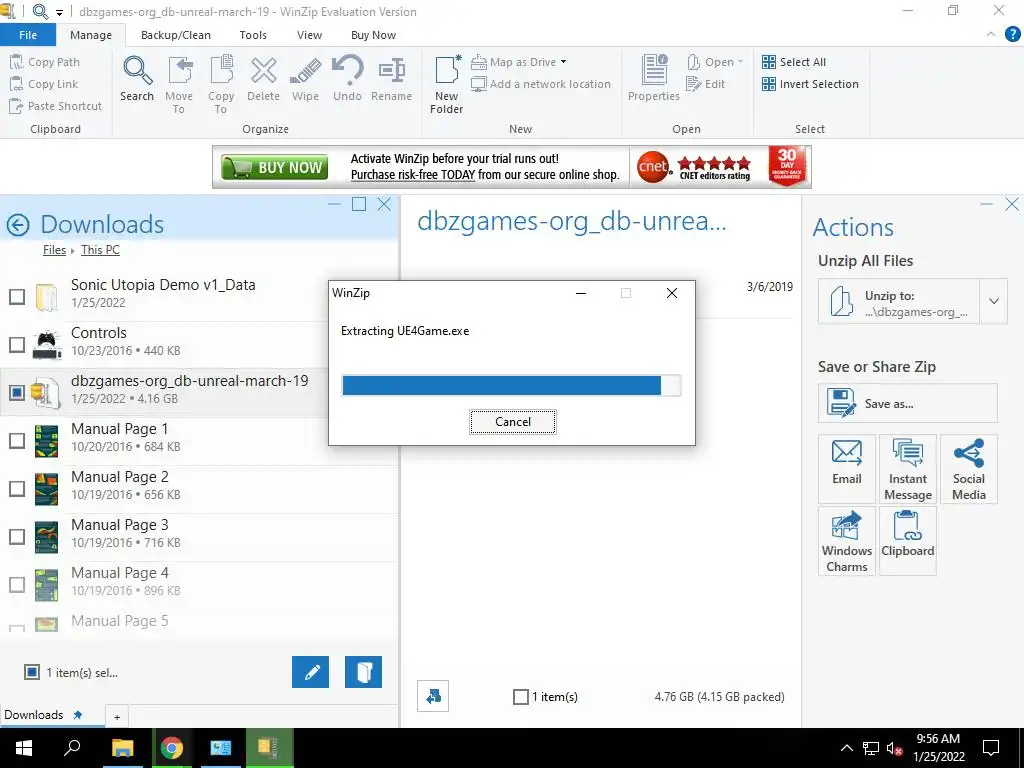Uncheck the dbzgames-org_db-unreal-march-19 checkbox

[17, 392]
